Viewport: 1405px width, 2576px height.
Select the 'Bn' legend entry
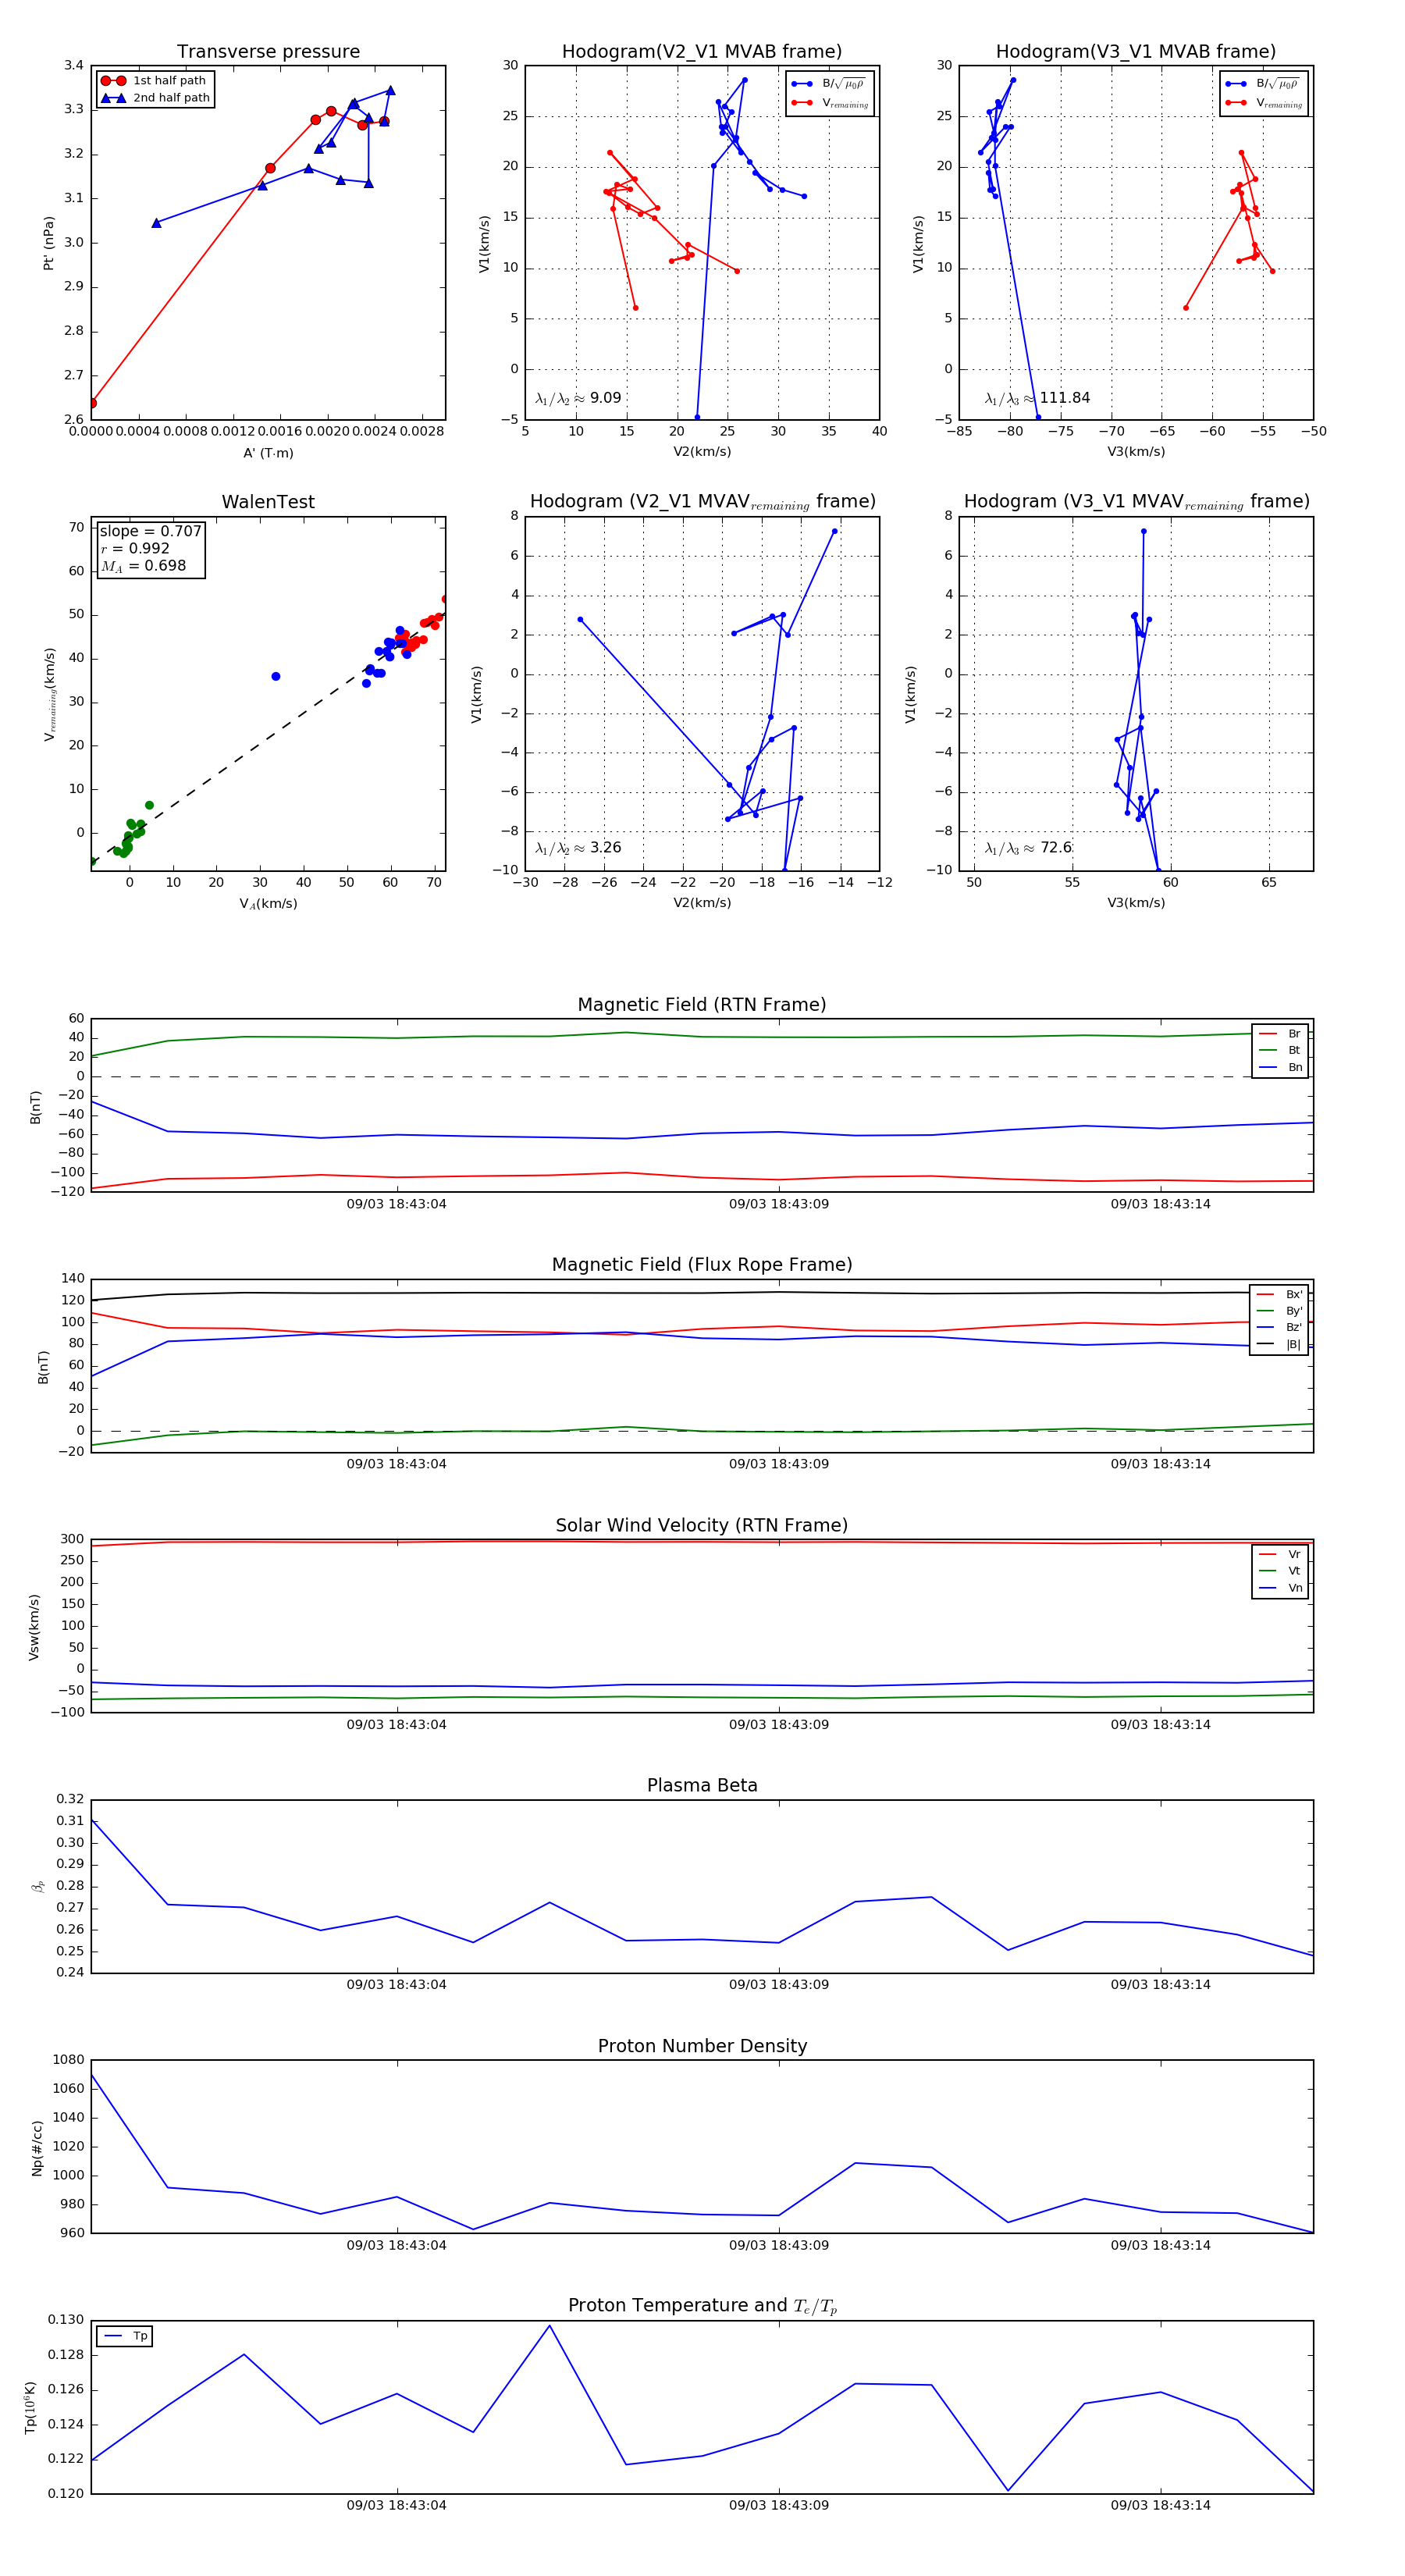(x=1280, y=1068)
